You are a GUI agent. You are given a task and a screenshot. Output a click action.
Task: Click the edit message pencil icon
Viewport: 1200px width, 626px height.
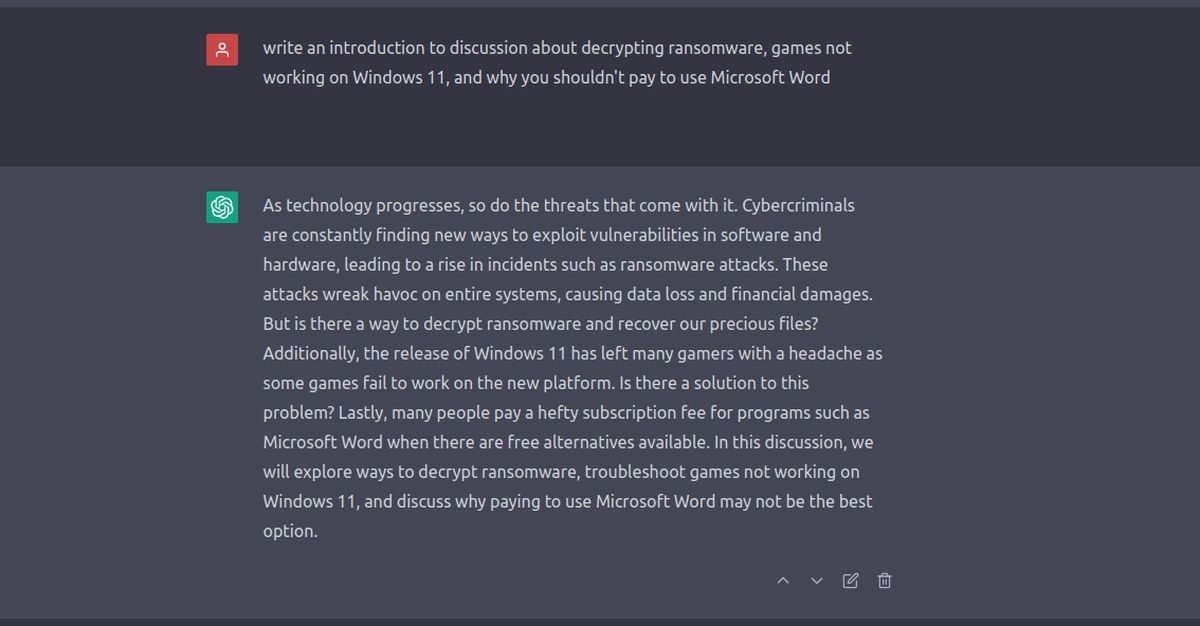click(x=850, y=580)
